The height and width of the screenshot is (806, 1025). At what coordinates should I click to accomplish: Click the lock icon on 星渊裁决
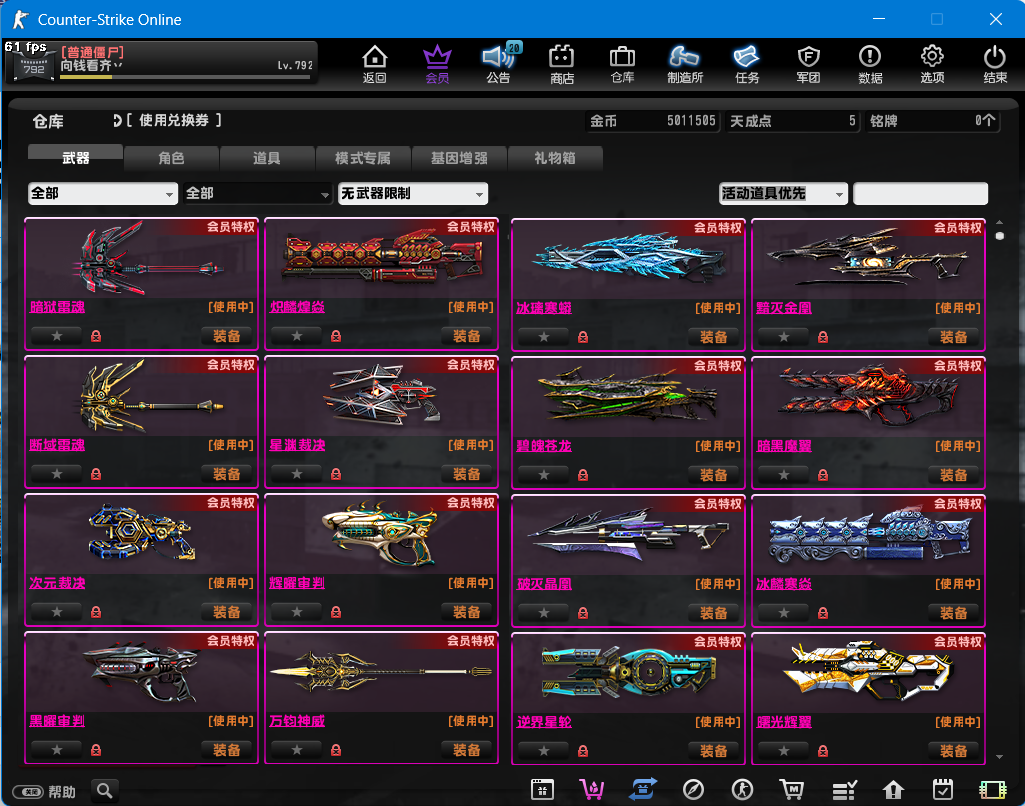pyautogui.click(x=336, y=474)
